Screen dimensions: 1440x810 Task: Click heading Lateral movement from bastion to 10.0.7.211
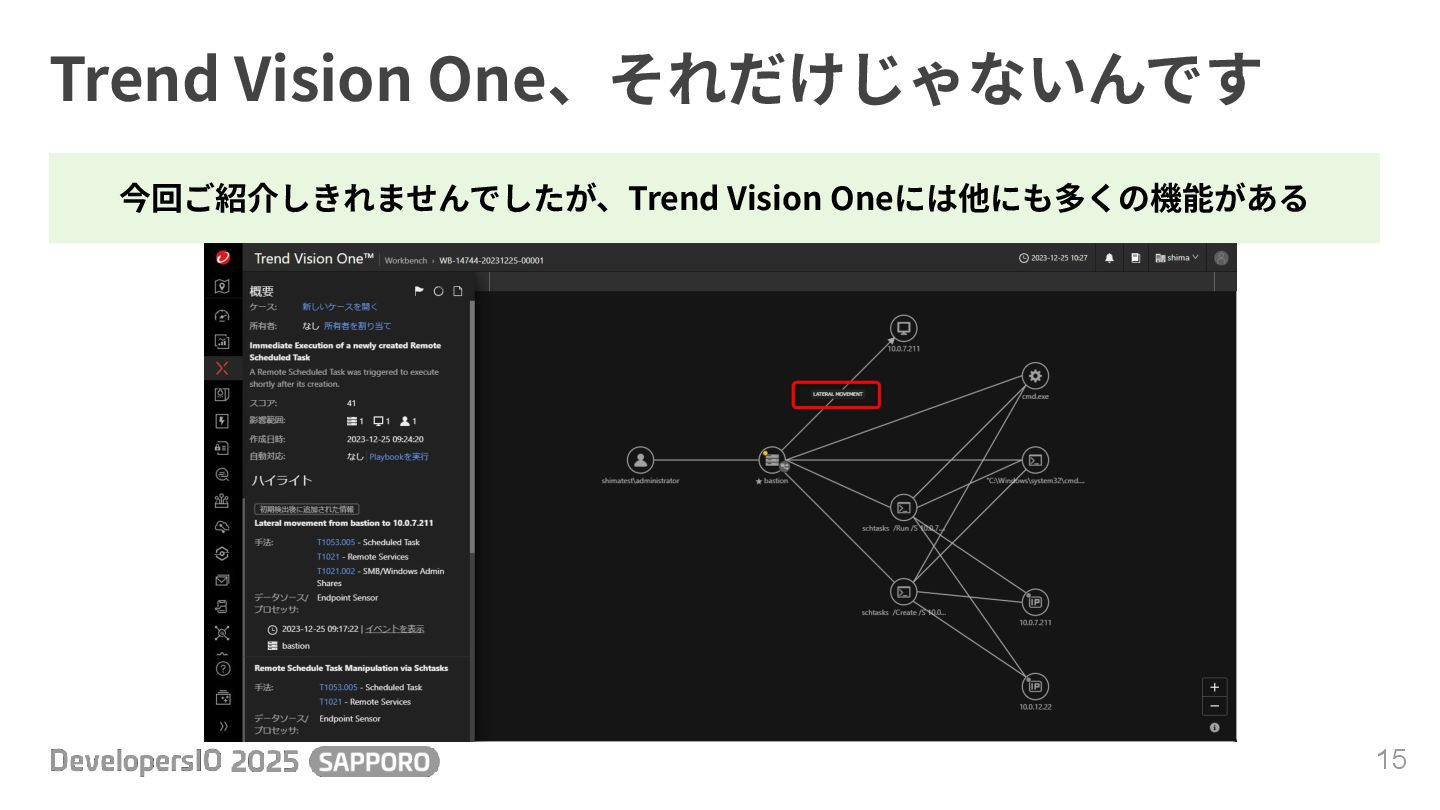(x=344, y=523)
